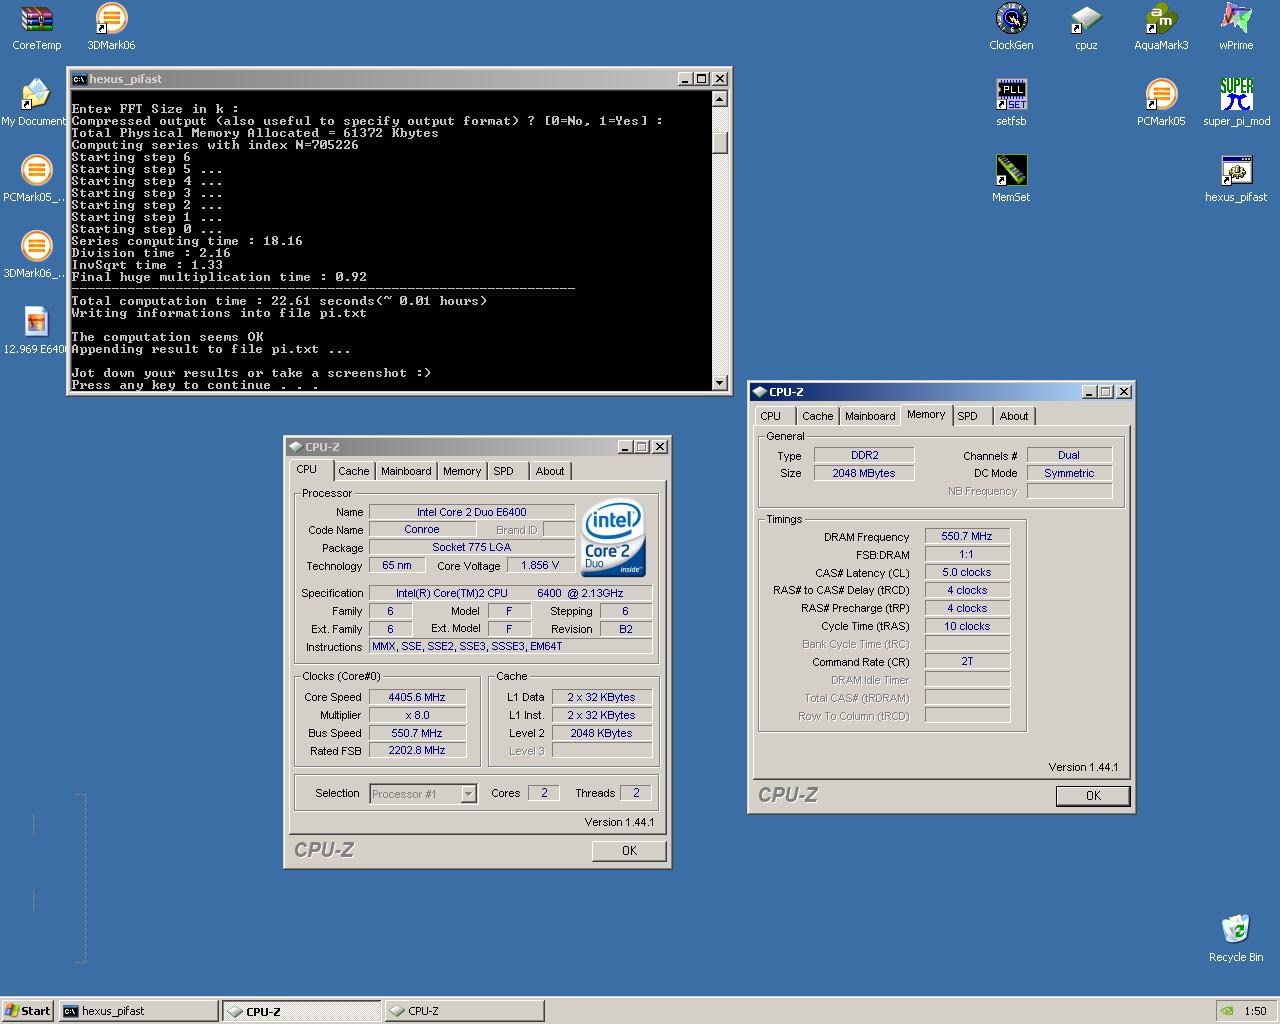Click the Cycle Time 10 clocks value

point(967,626)
